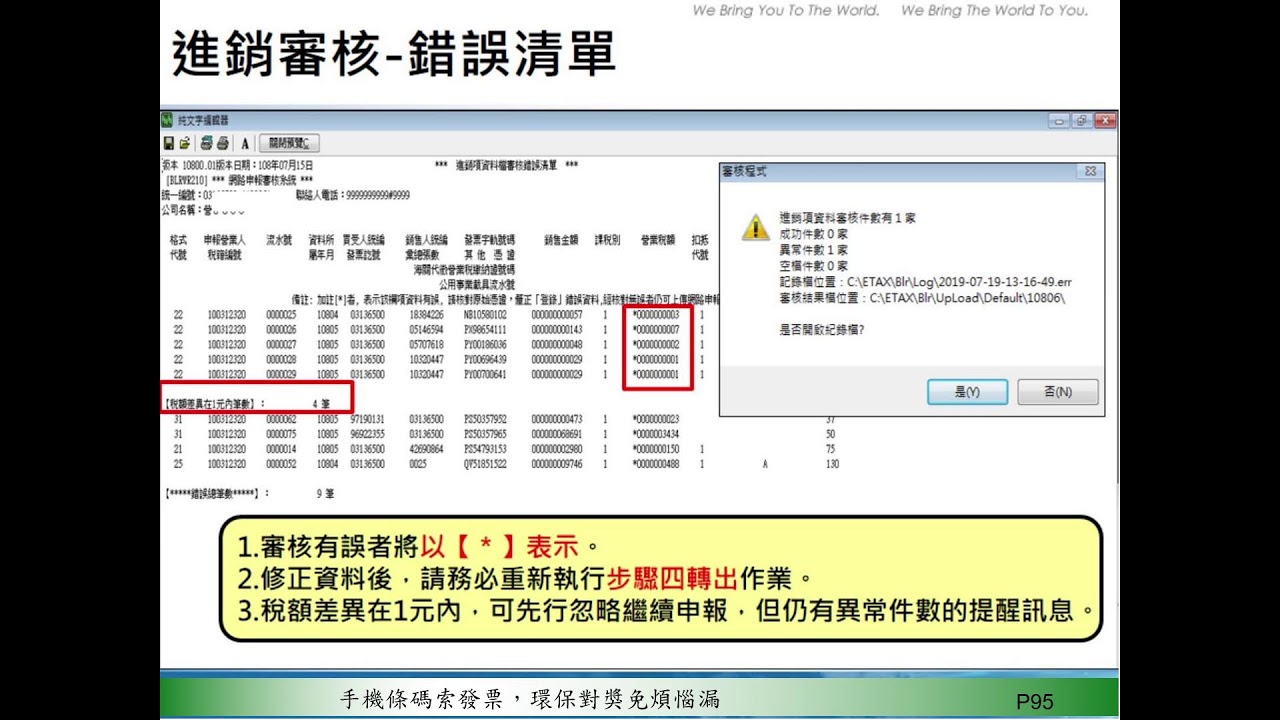Image resolution: width=1280 pixels, height=720 pixels.
Task: Select invoice number PY00700641
Action: click(x=485, y=375)
